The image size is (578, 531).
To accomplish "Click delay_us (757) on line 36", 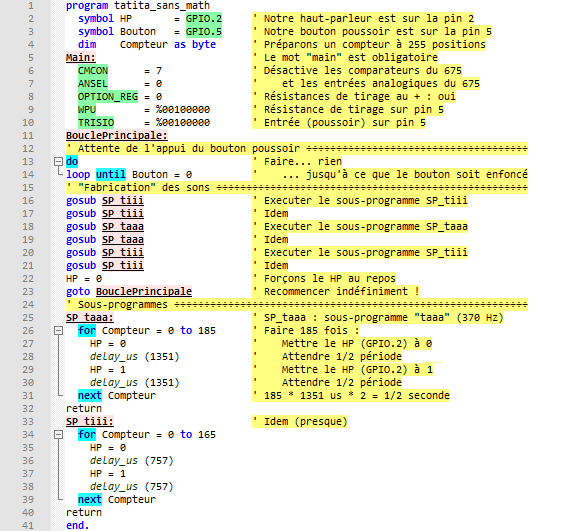I will 132,461.
